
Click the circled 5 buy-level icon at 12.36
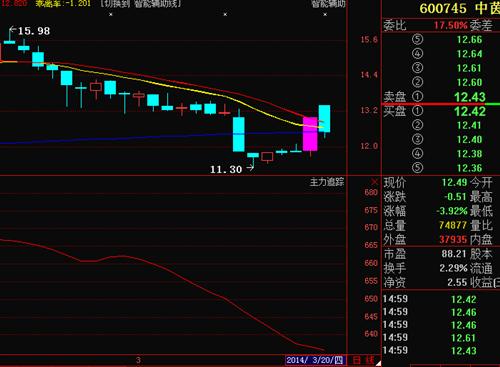[417, 168]
